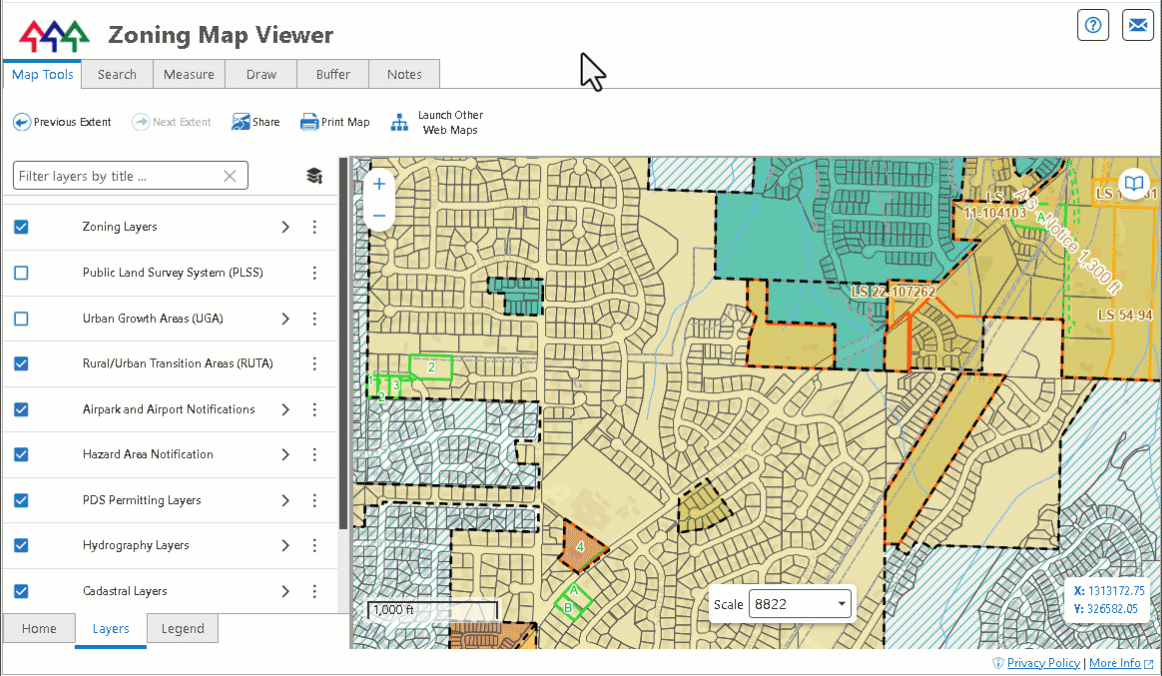Uncheck PDS Permitting Layers checkbox
Viewport: 1162px width, 676px height.
tap(21, 500)
